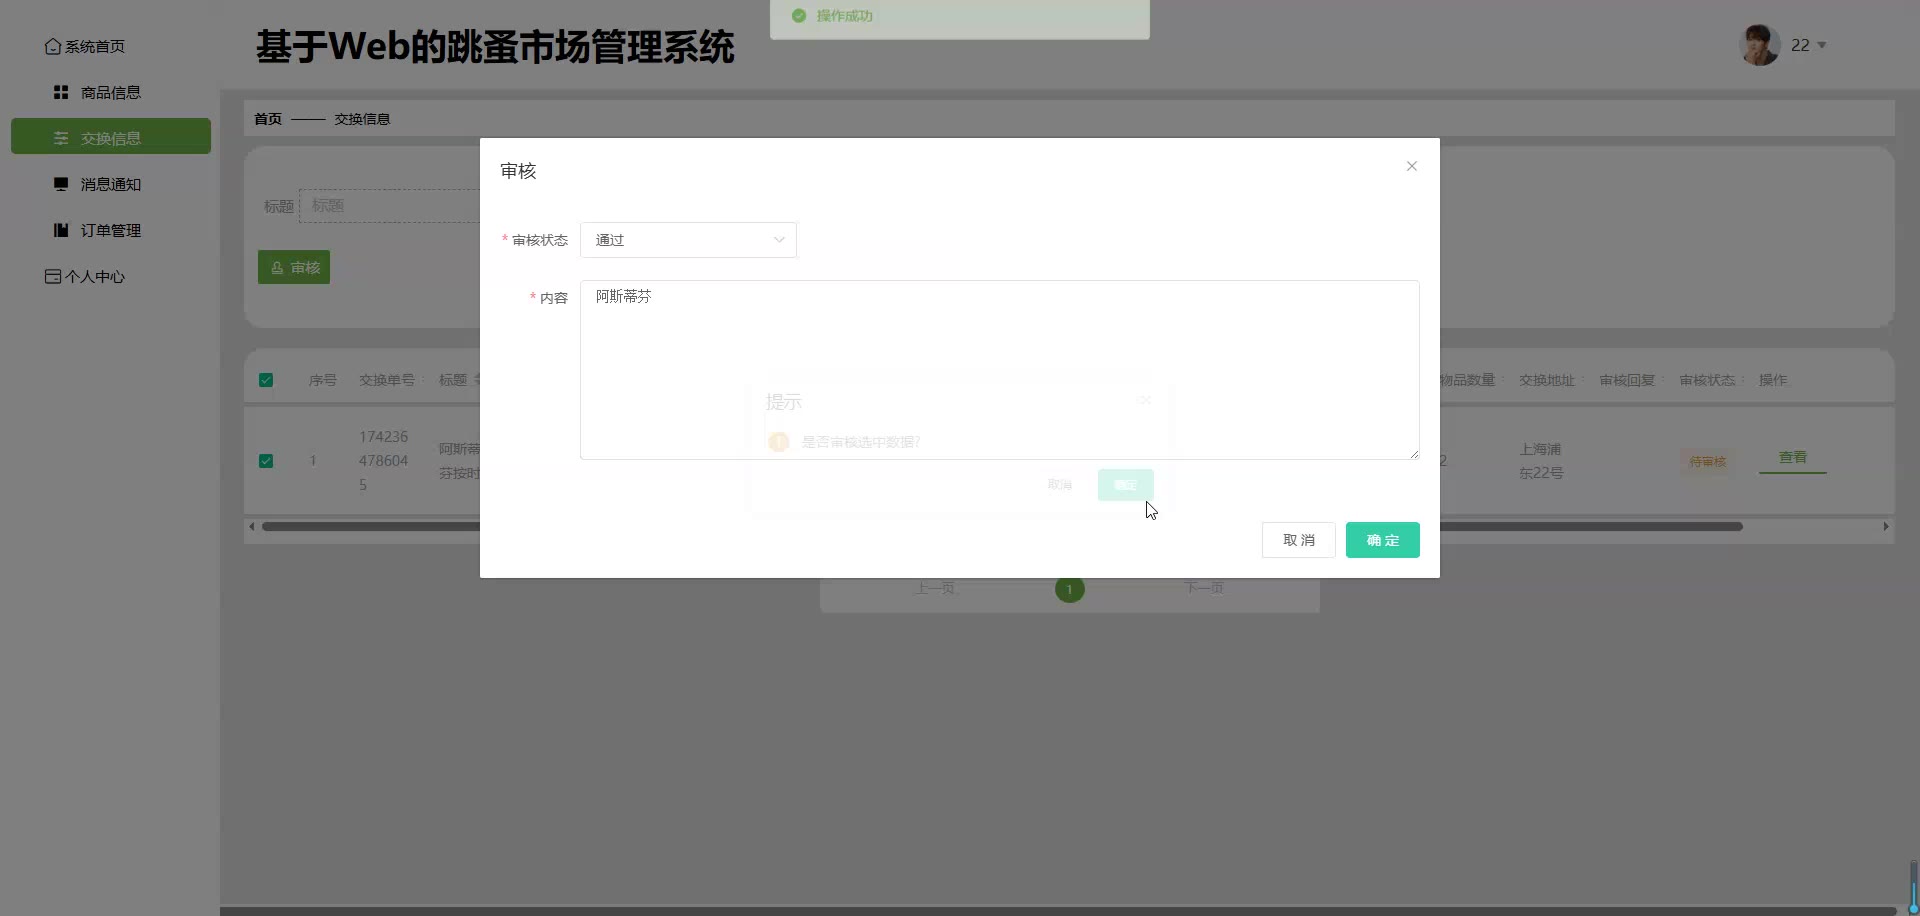Click the 交换信息 breadcrumb text
The height and width of the screenshot is (916, 1920).
(x=362, y=119)
